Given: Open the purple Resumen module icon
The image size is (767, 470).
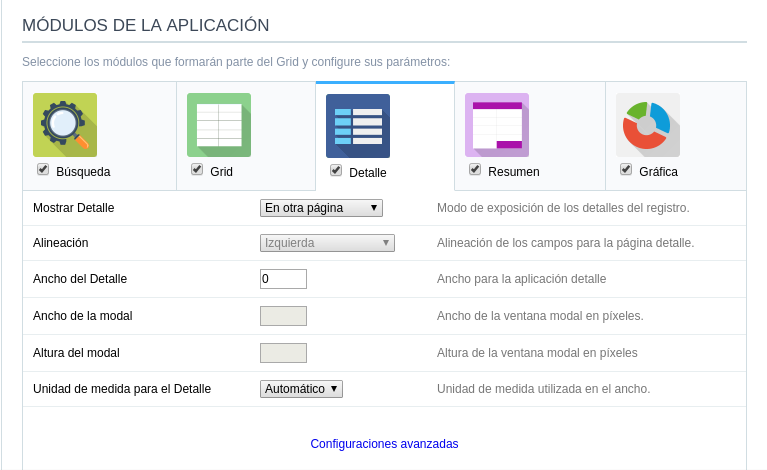Looking at the screenshot, I should click(496, 125).
